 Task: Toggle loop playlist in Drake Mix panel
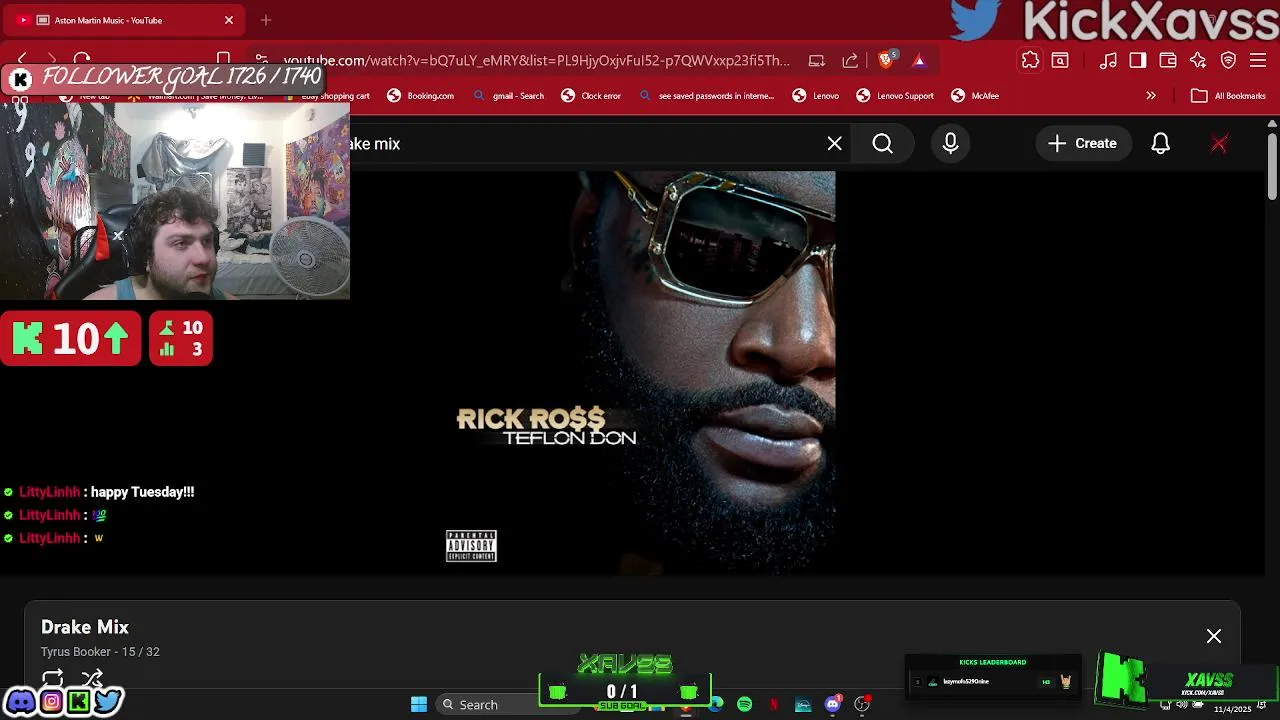click(53, 678)
